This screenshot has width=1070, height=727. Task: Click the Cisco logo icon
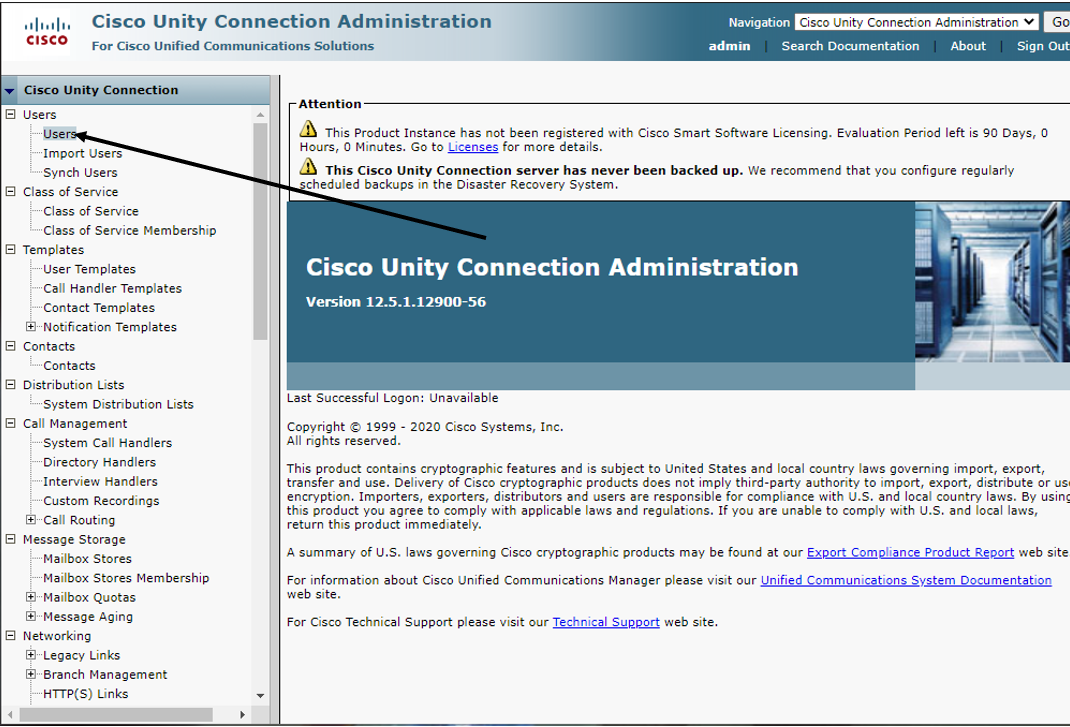[x=46, y=31]
